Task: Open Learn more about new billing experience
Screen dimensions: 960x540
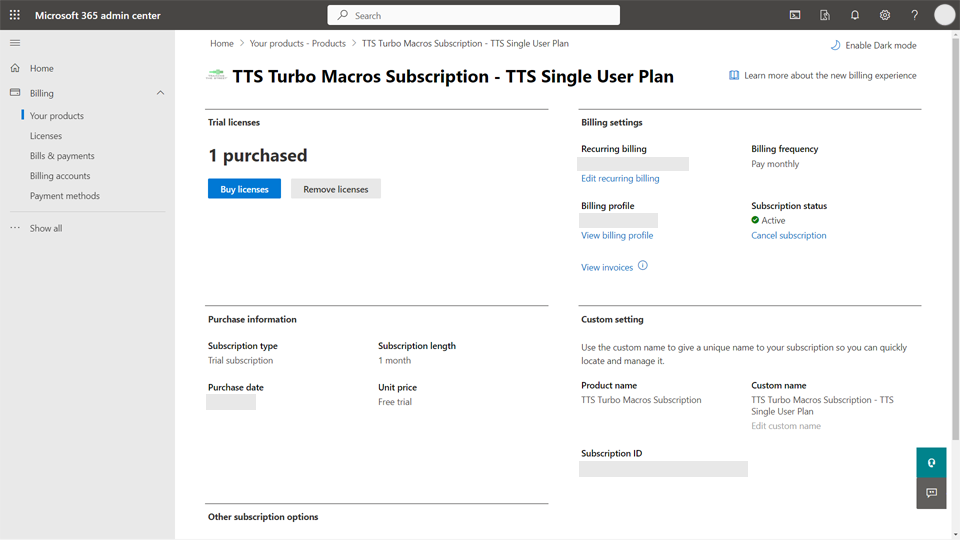Action: (x=830, y=75)
